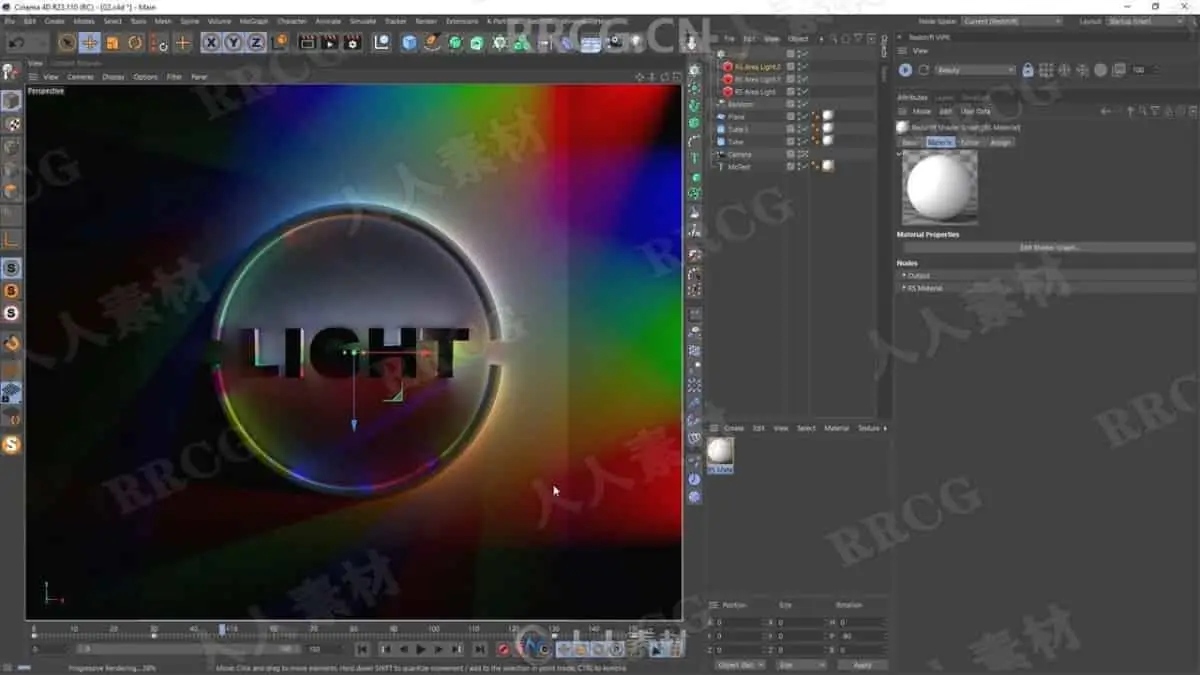The height and width of the screenshot is (675, 1200).
Task: Click the MoText material tag sphere
Action: (x=828, y=166)
